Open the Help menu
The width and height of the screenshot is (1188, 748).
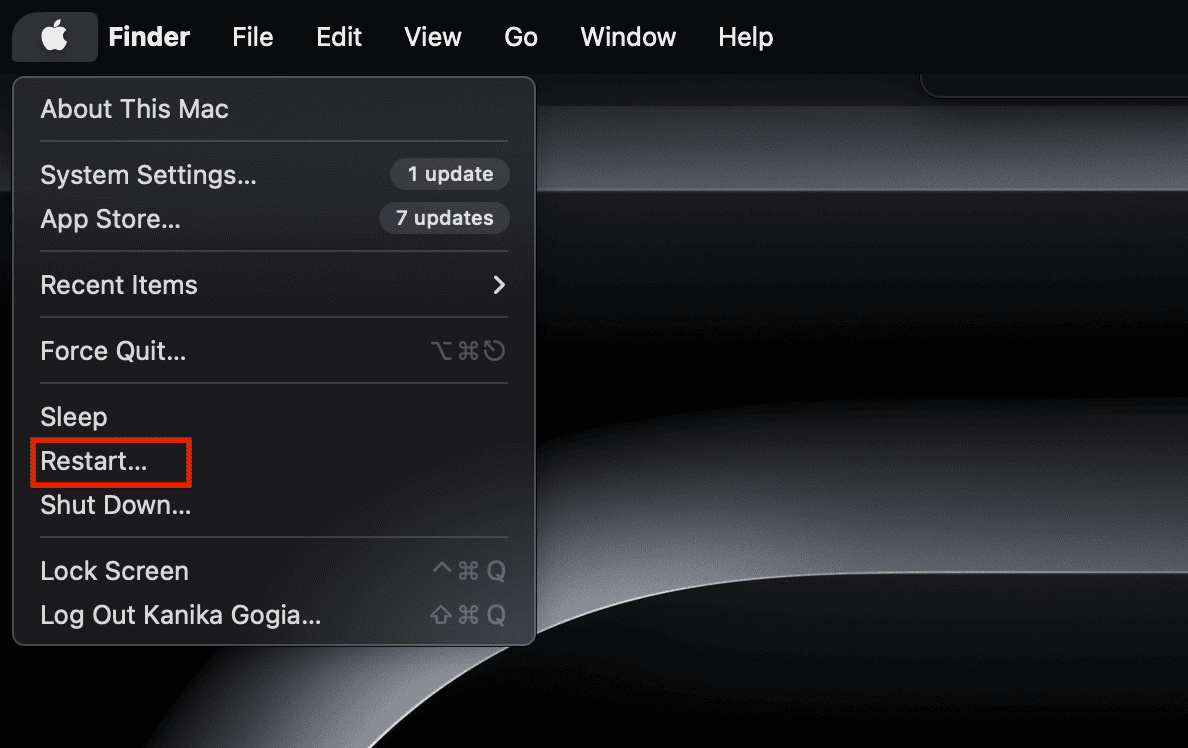pyautogui.click(x=745, y=37)
